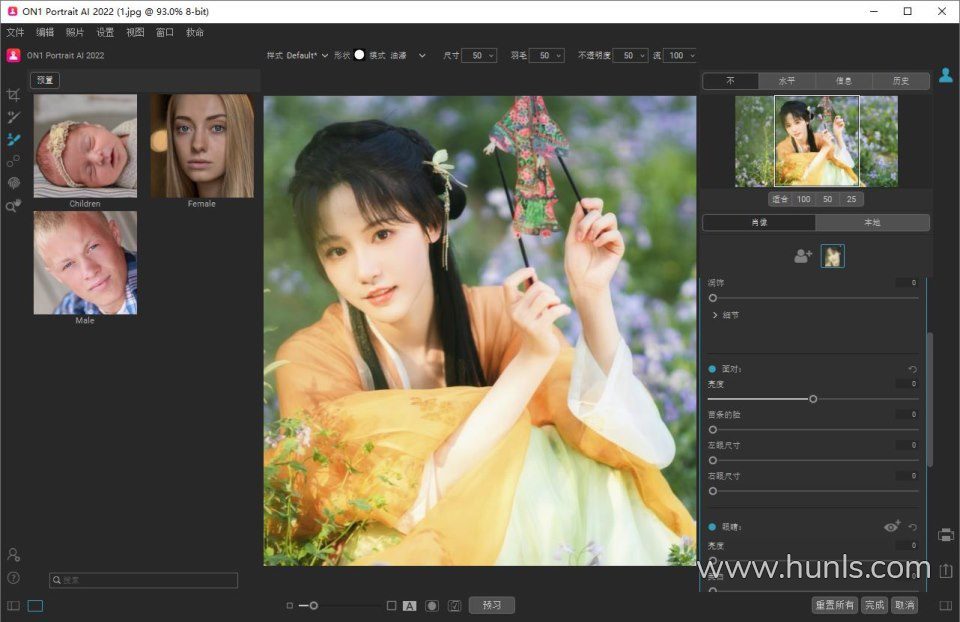Open the 设置 (Settings) menu

(105, 32)
